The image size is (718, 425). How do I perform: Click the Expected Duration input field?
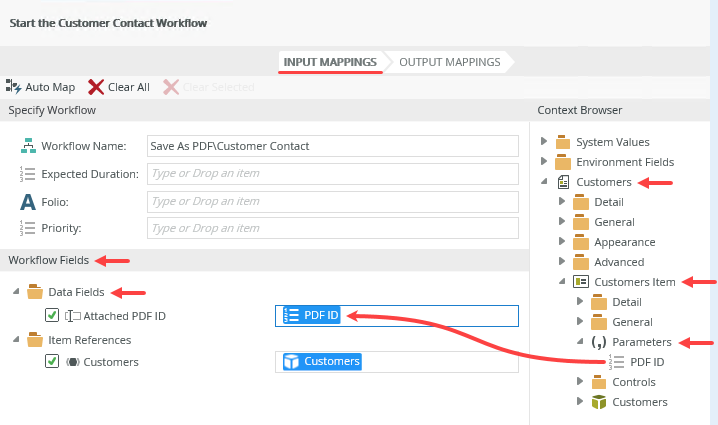(332, 174)
